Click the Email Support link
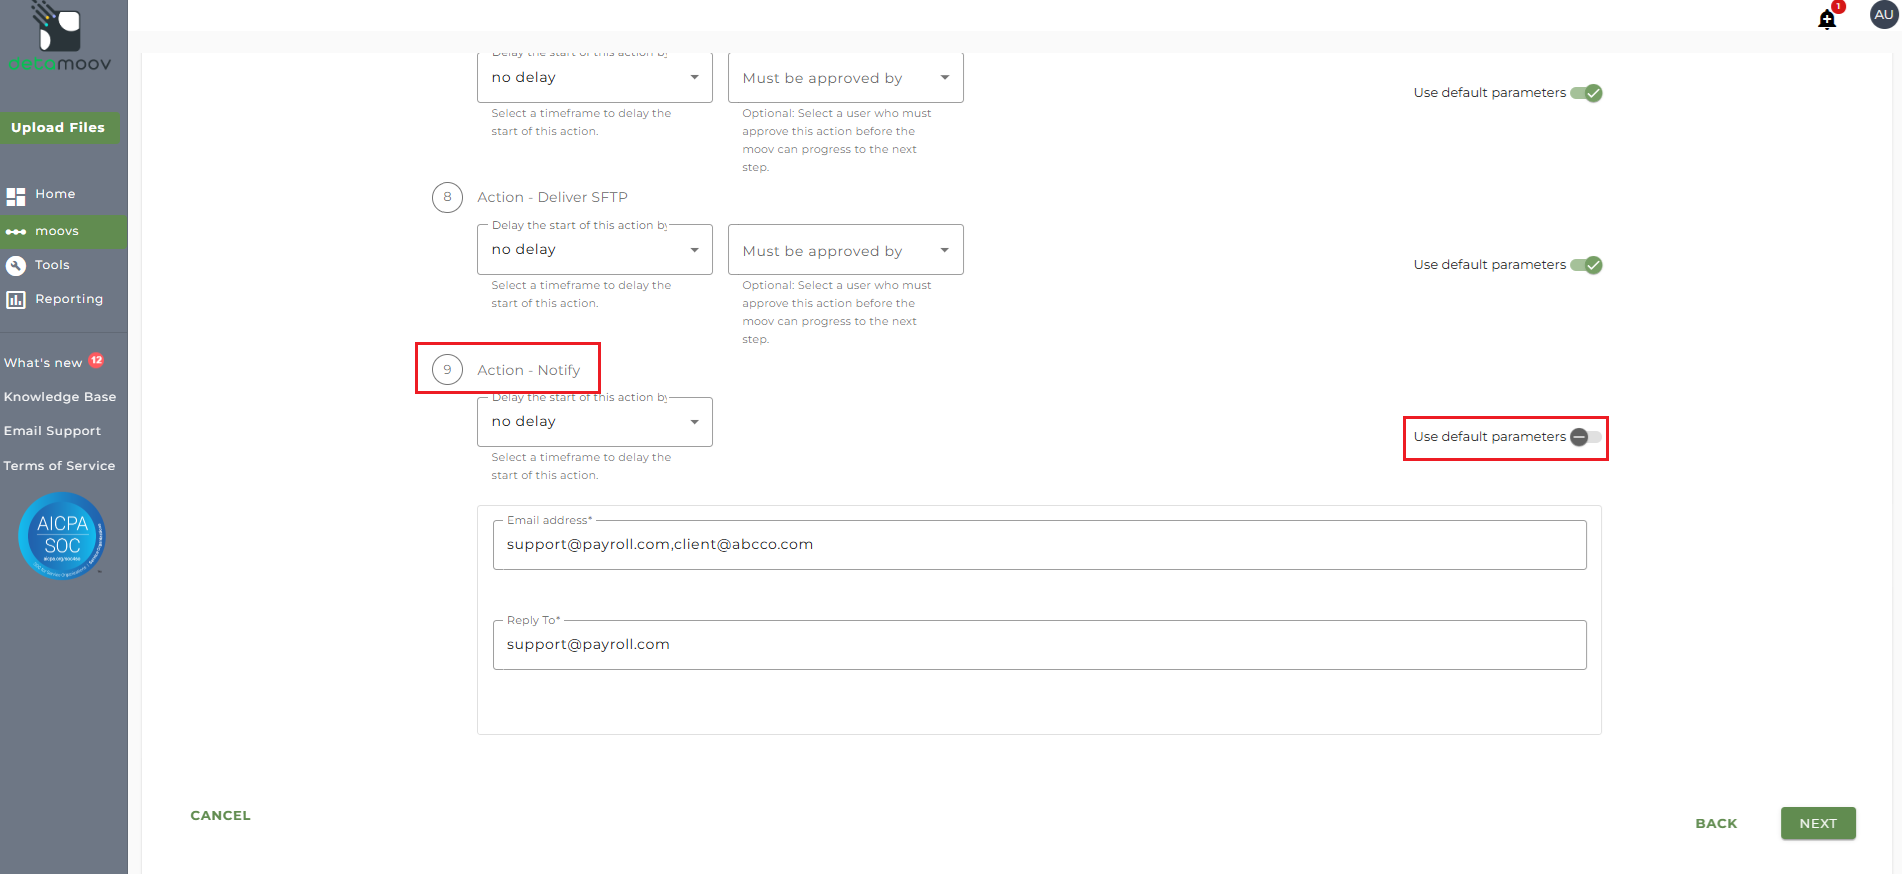The width and height of the screenshot is (1902, 874). 52,431
